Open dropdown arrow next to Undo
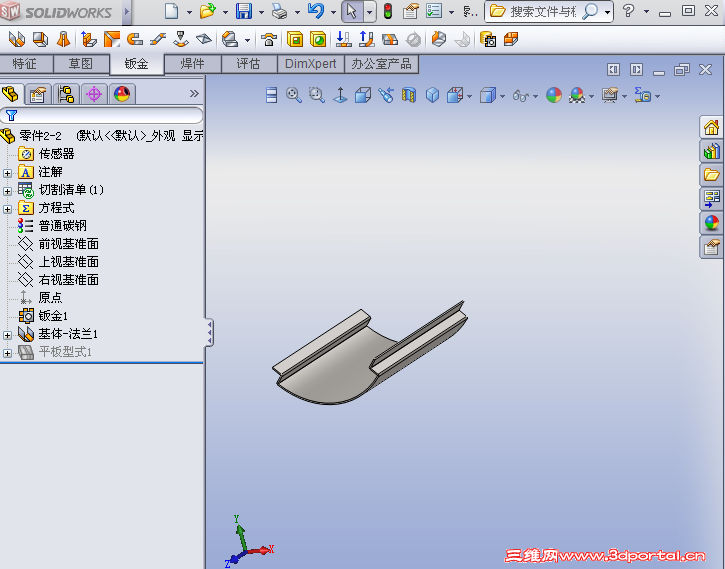 point(333,12)
